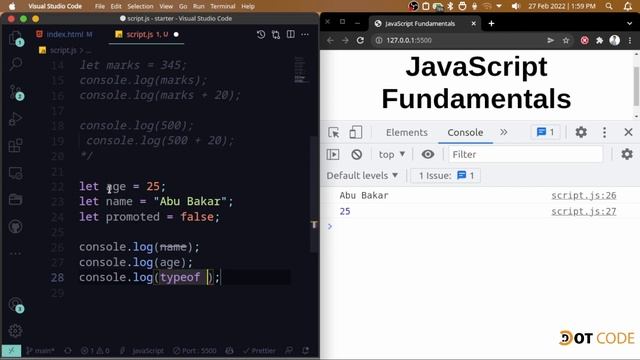Open the problems errors and warnings indicator
This screenshot has height=360, width=640.
tap(95, 351)
